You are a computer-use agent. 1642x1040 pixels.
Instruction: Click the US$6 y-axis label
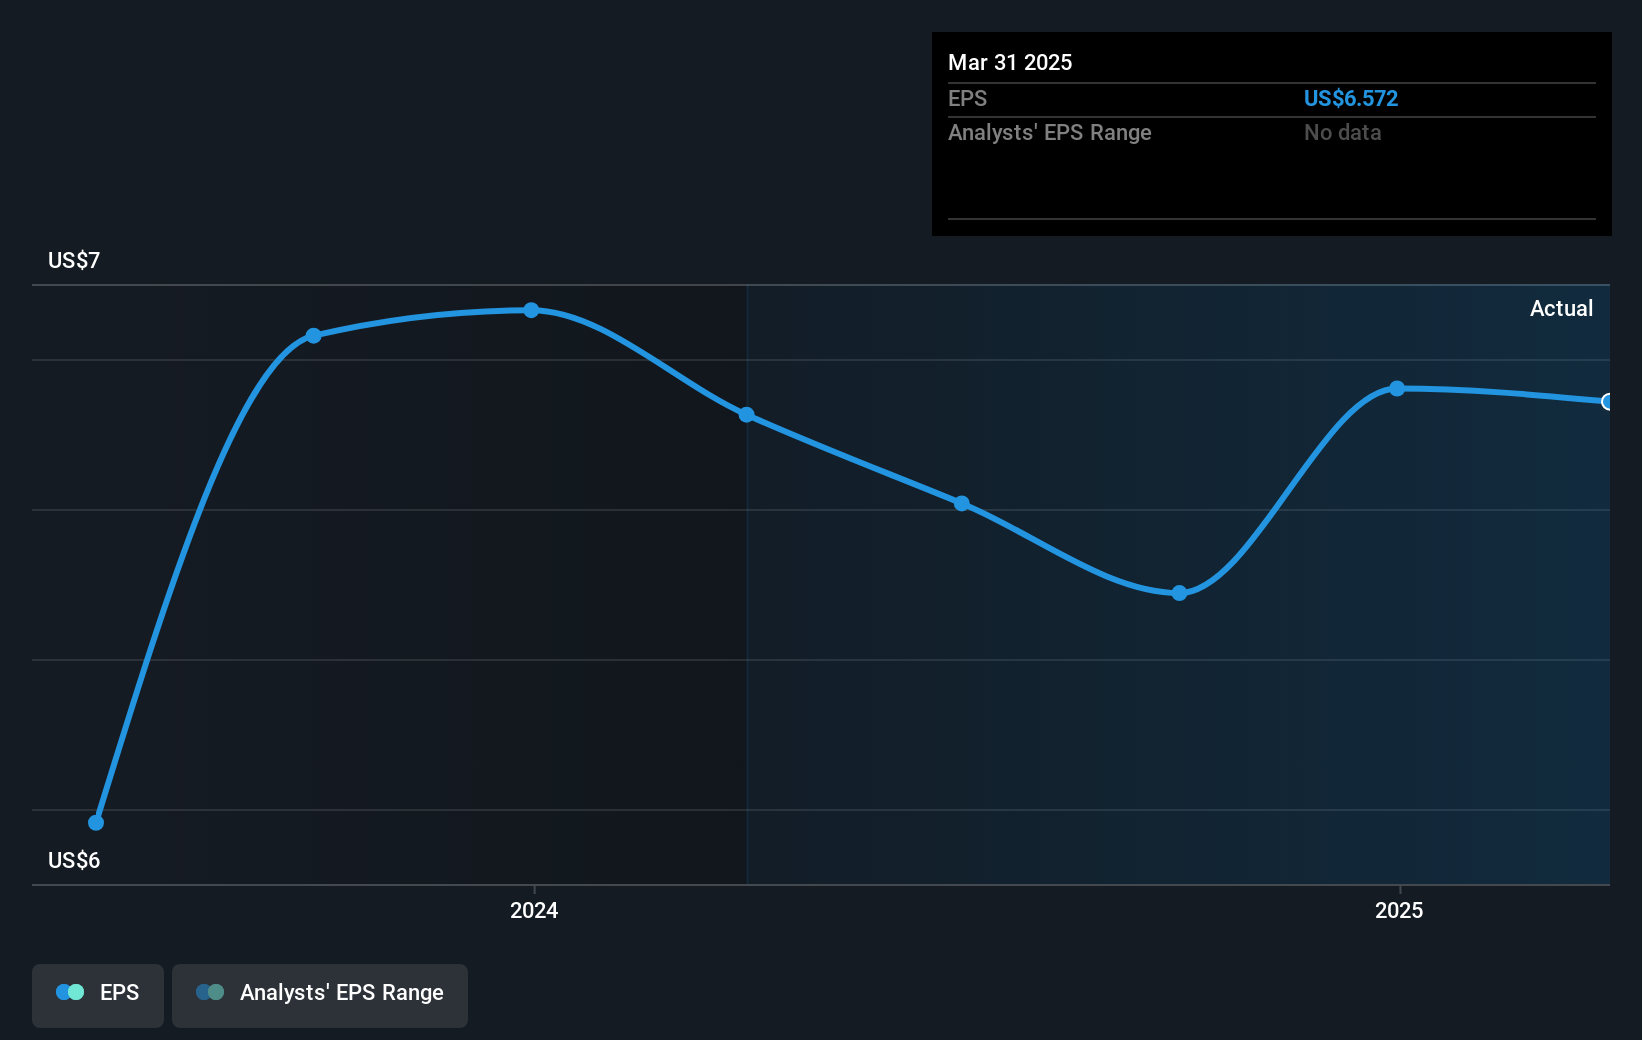click(74, 860)
